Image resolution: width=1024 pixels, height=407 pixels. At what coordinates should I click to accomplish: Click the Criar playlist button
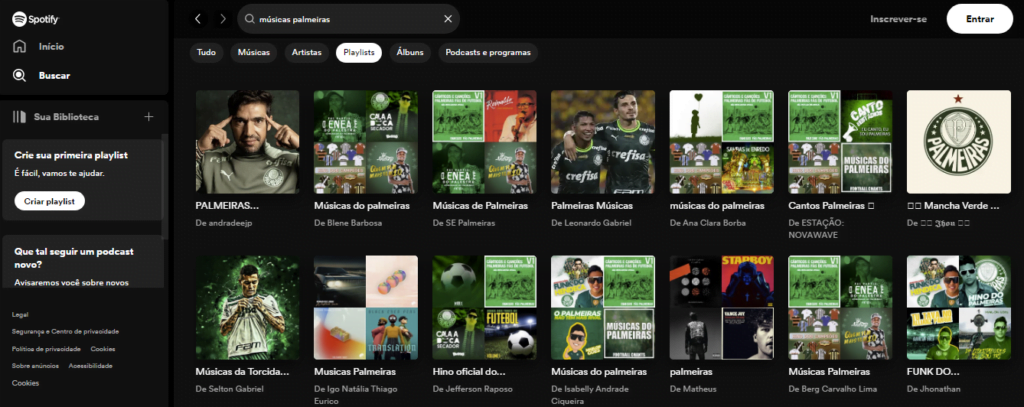[50, 201]
